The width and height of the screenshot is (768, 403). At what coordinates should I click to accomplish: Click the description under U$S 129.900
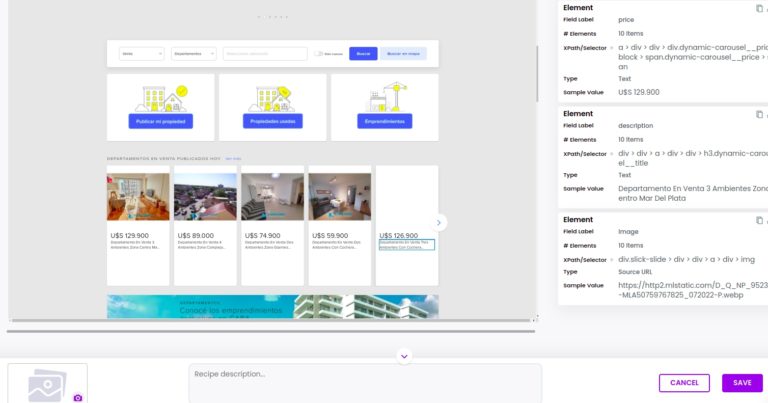point(135,245)
